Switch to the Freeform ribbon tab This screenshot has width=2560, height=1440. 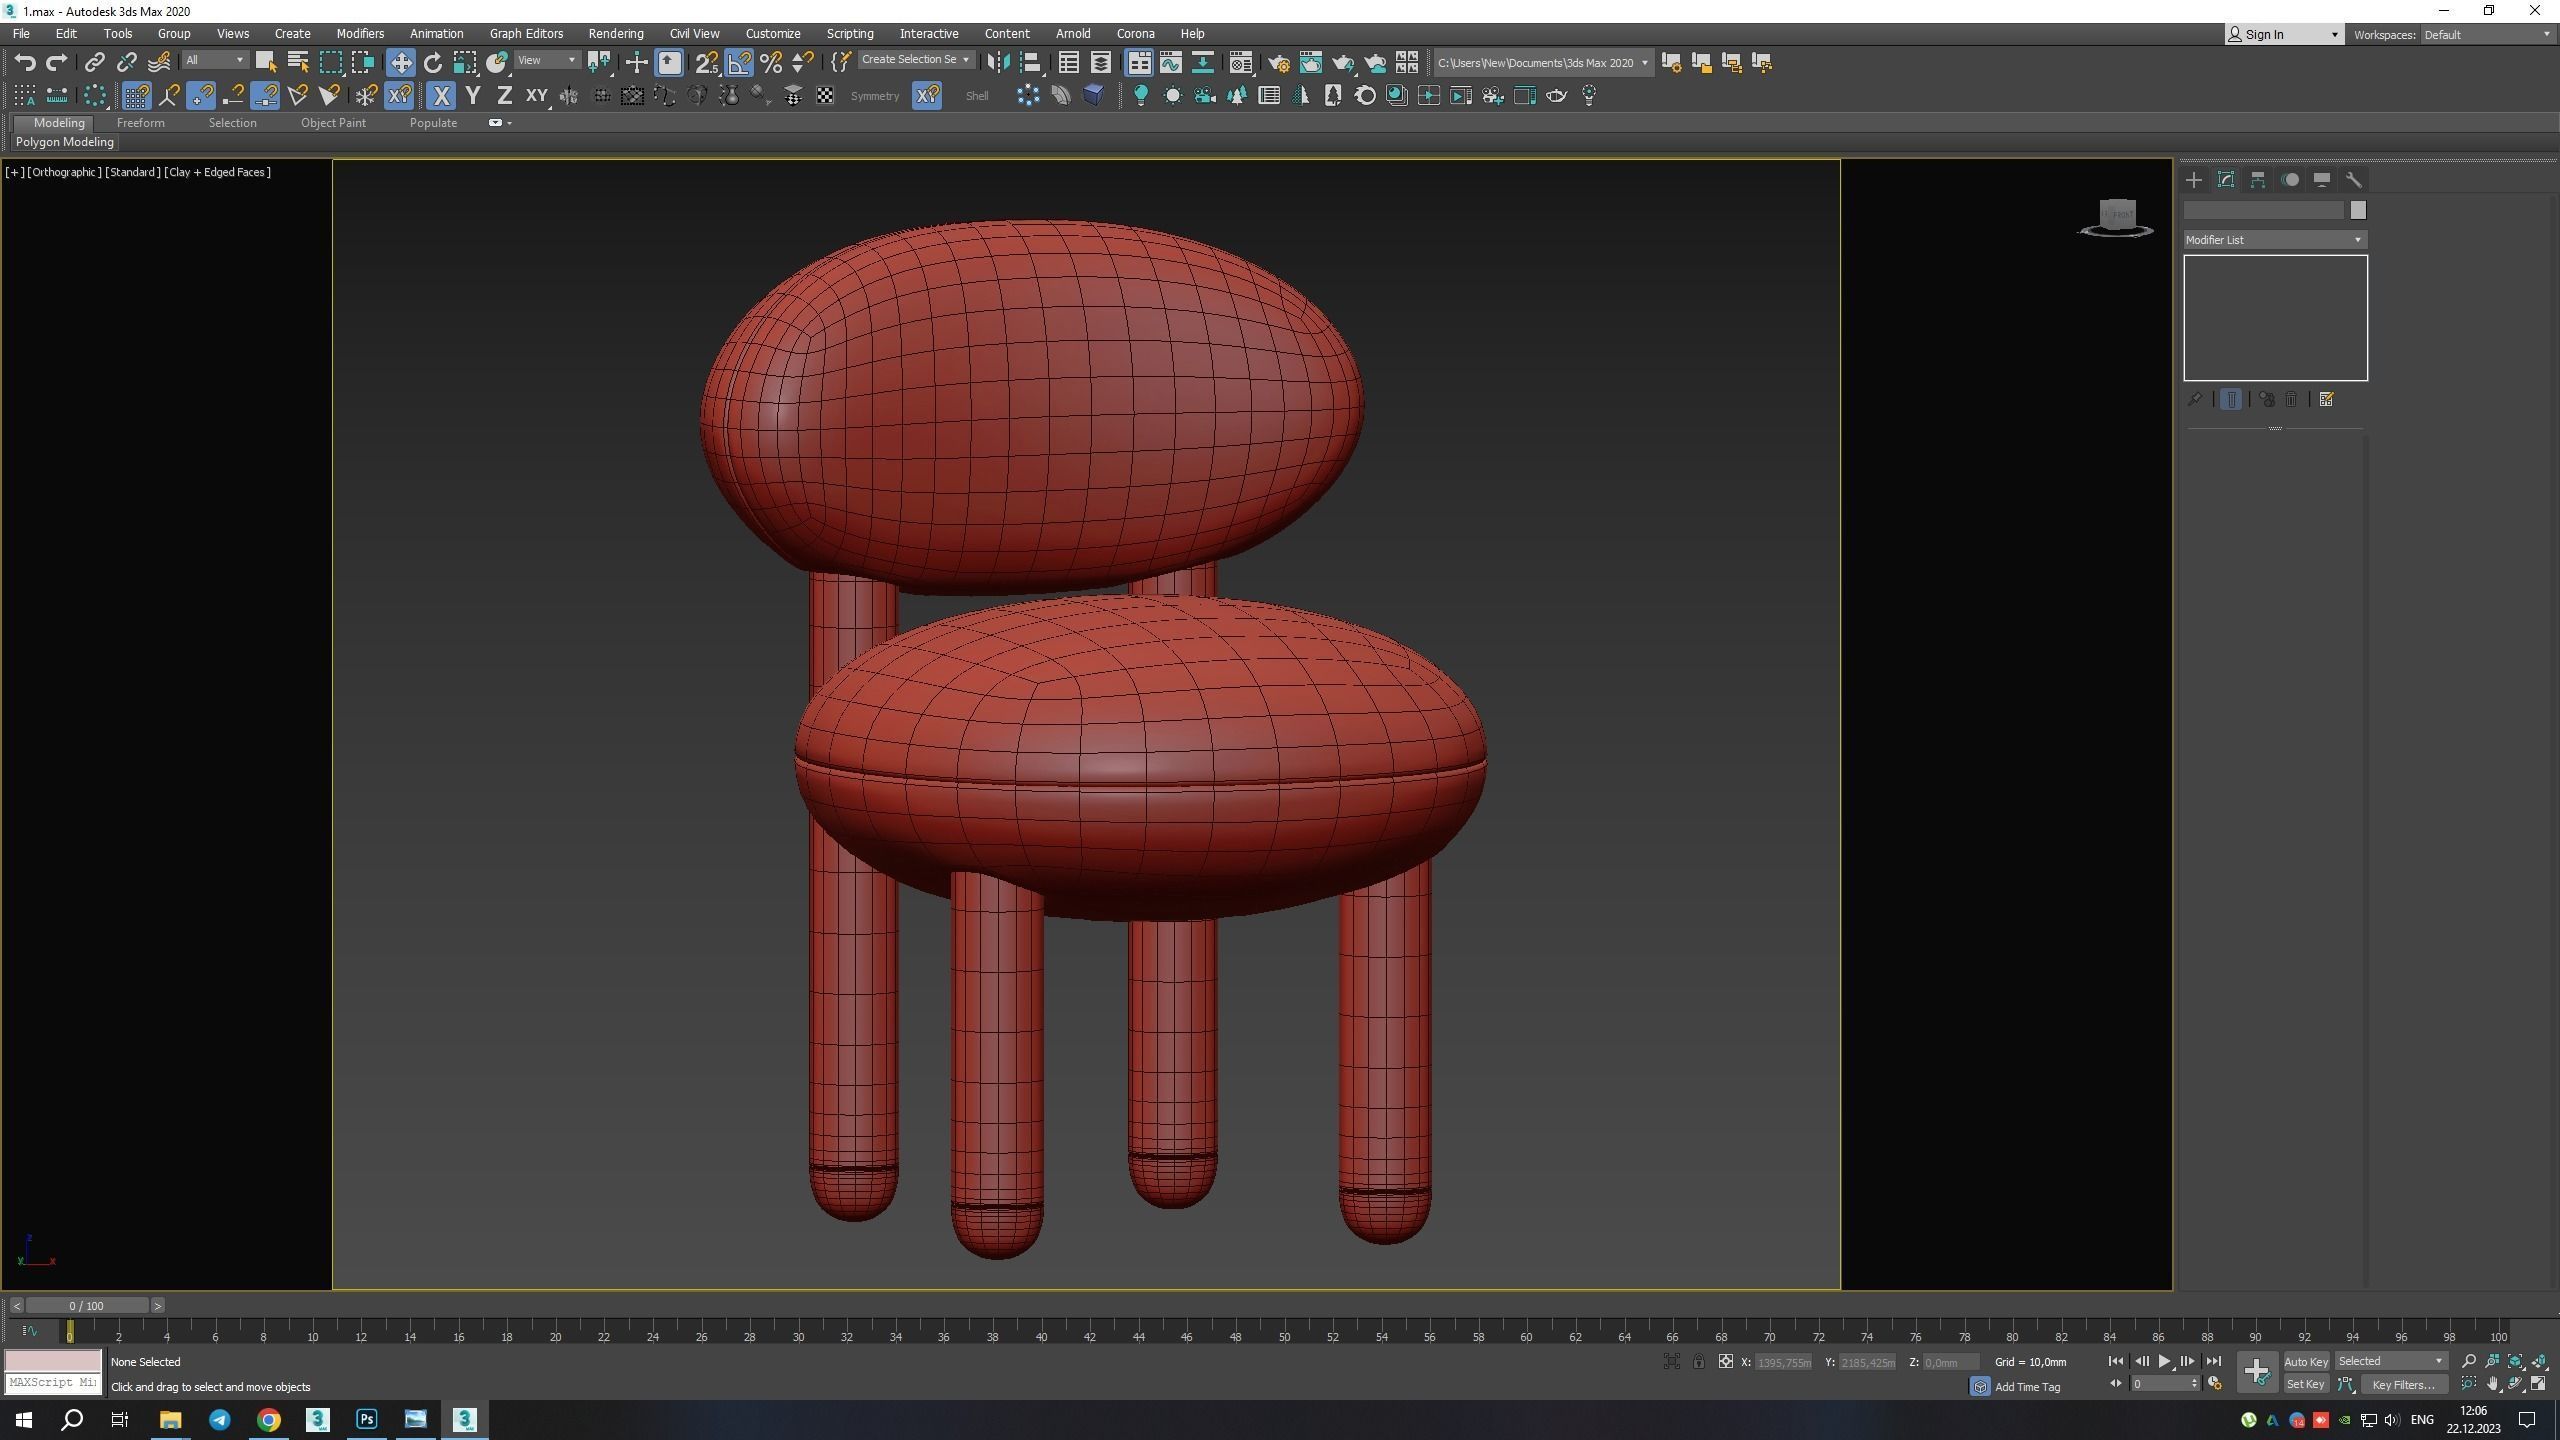140,123
